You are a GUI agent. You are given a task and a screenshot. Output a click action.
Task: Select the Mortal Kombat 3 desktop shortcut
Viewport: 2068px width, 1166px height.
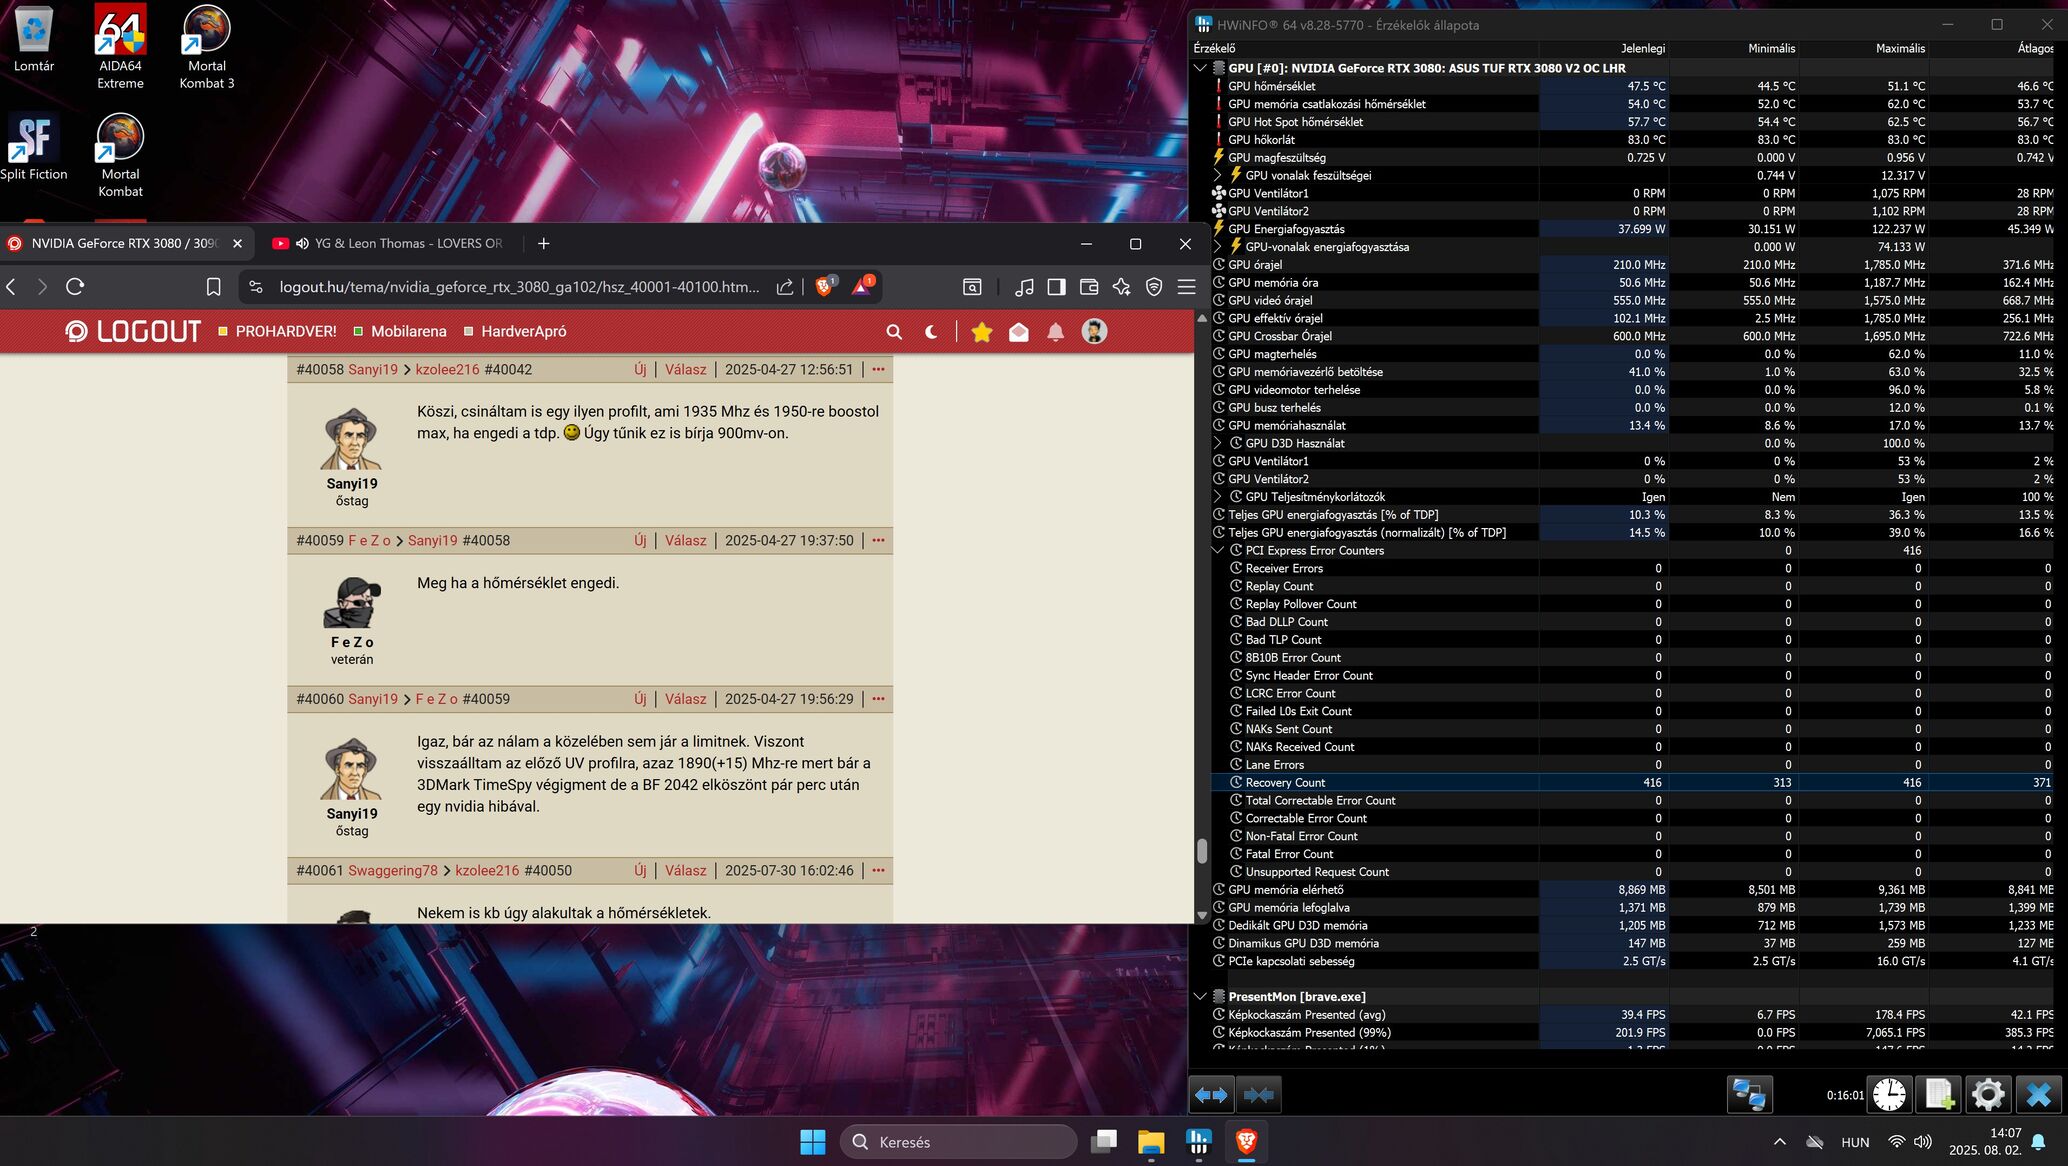tap(207, 46)
